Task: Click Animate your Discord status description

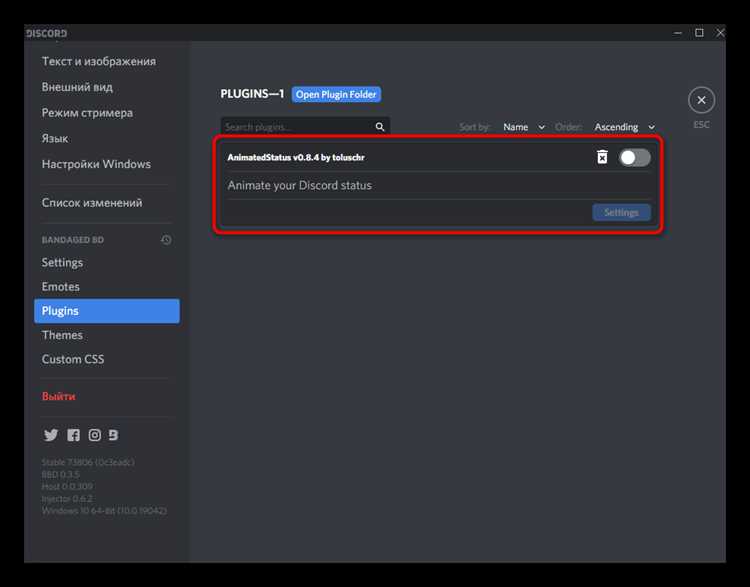Action: pos(299,186)
